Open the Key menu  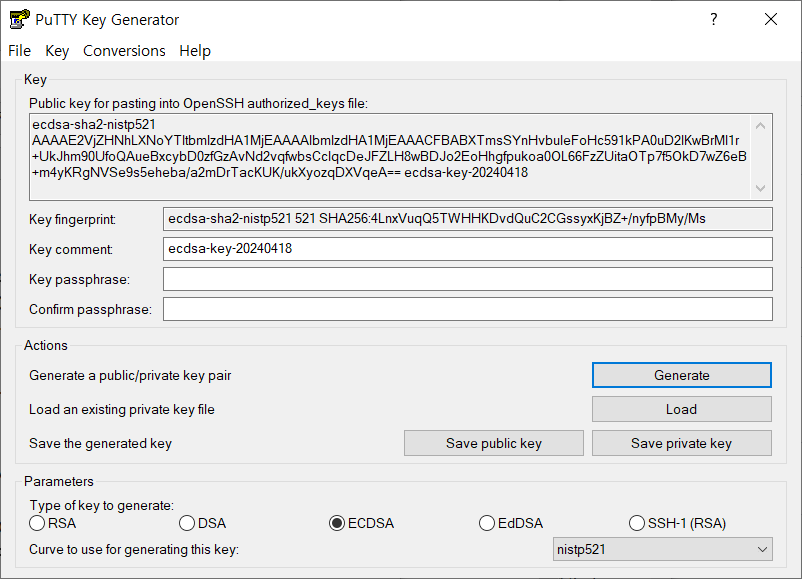click(57, 51)
